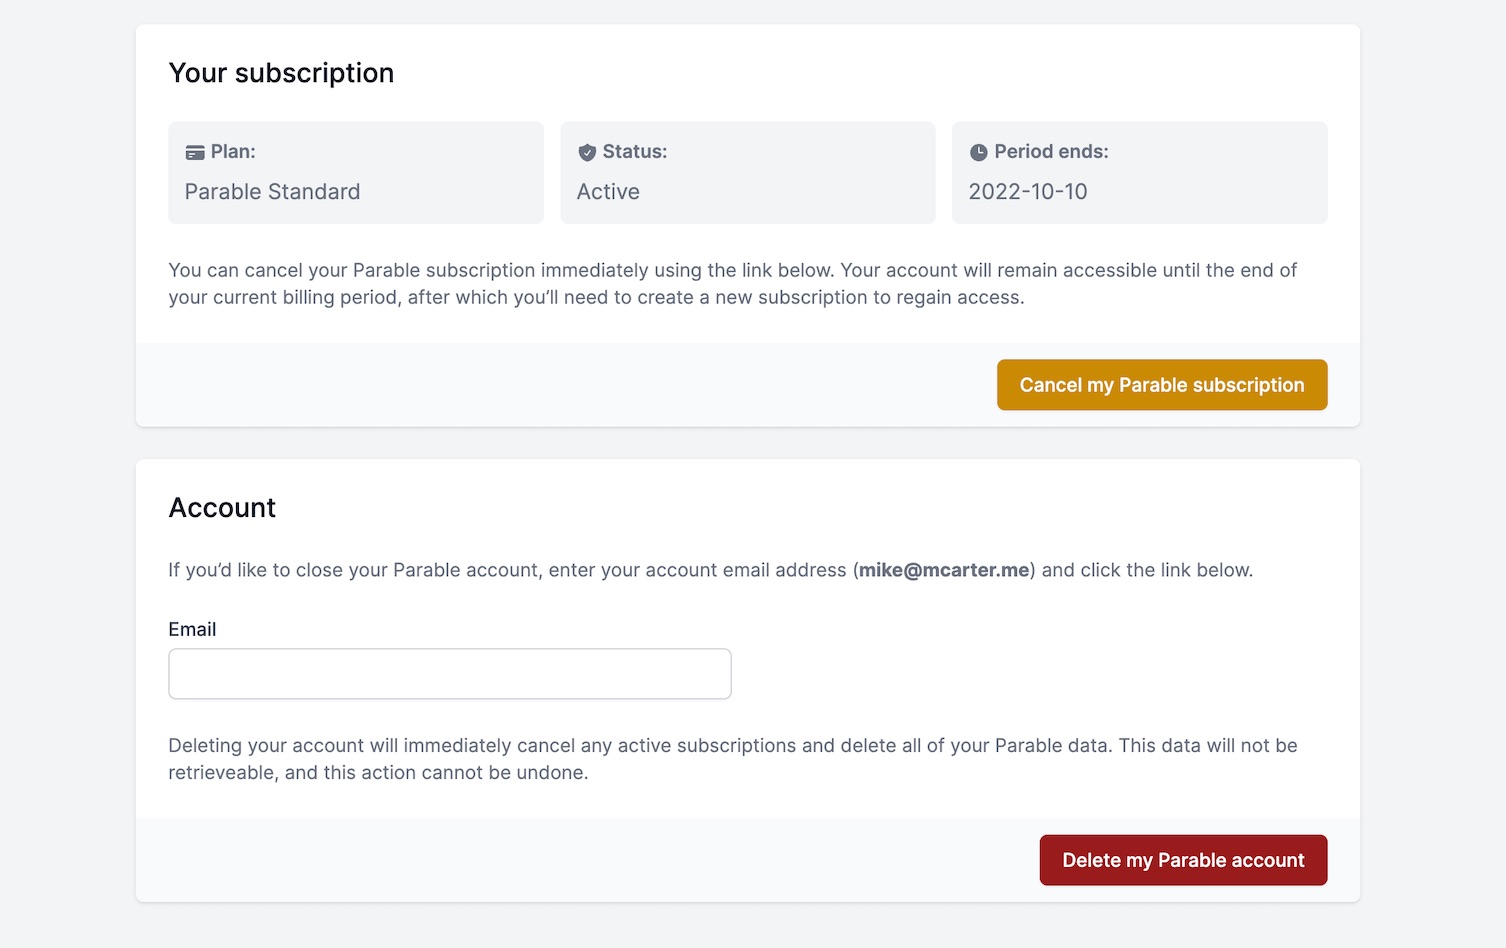Image resolution: width=1506 pixels, height=948 pixels.
Task: Click the Active status value
Action: click(608, 192)
